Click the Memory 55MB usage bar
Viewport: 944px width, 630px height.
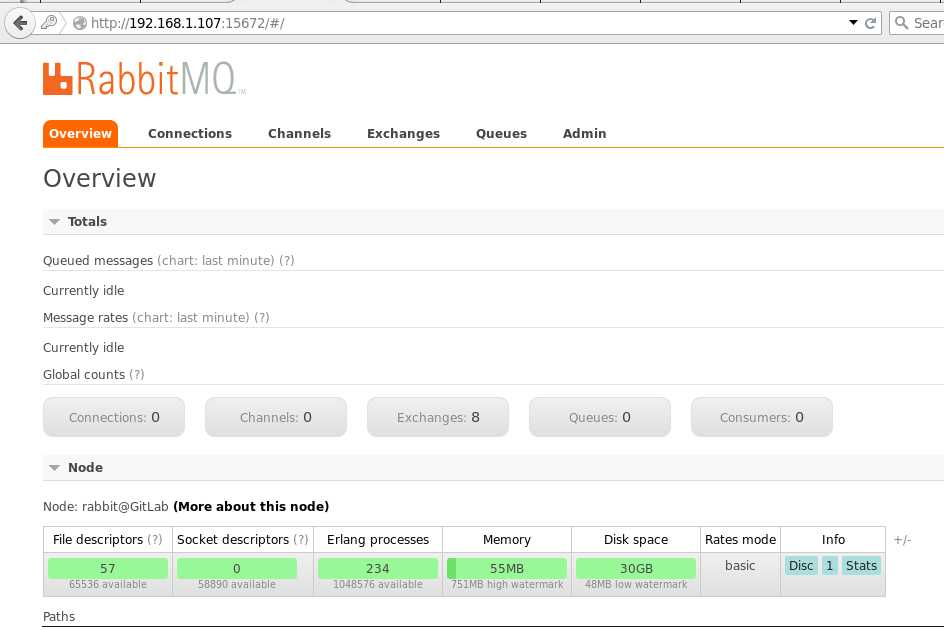point(507,568)
